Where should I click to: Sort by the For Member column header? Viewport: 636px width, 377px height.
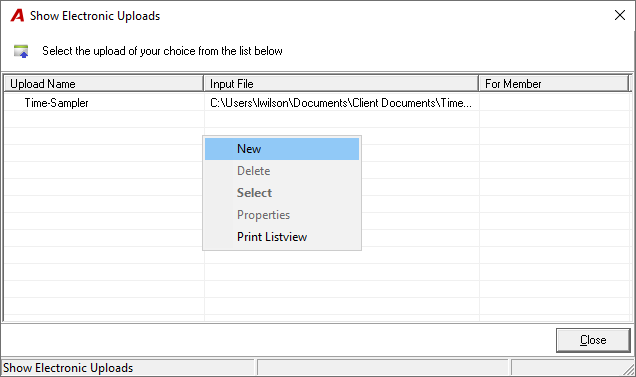[554, 84]
